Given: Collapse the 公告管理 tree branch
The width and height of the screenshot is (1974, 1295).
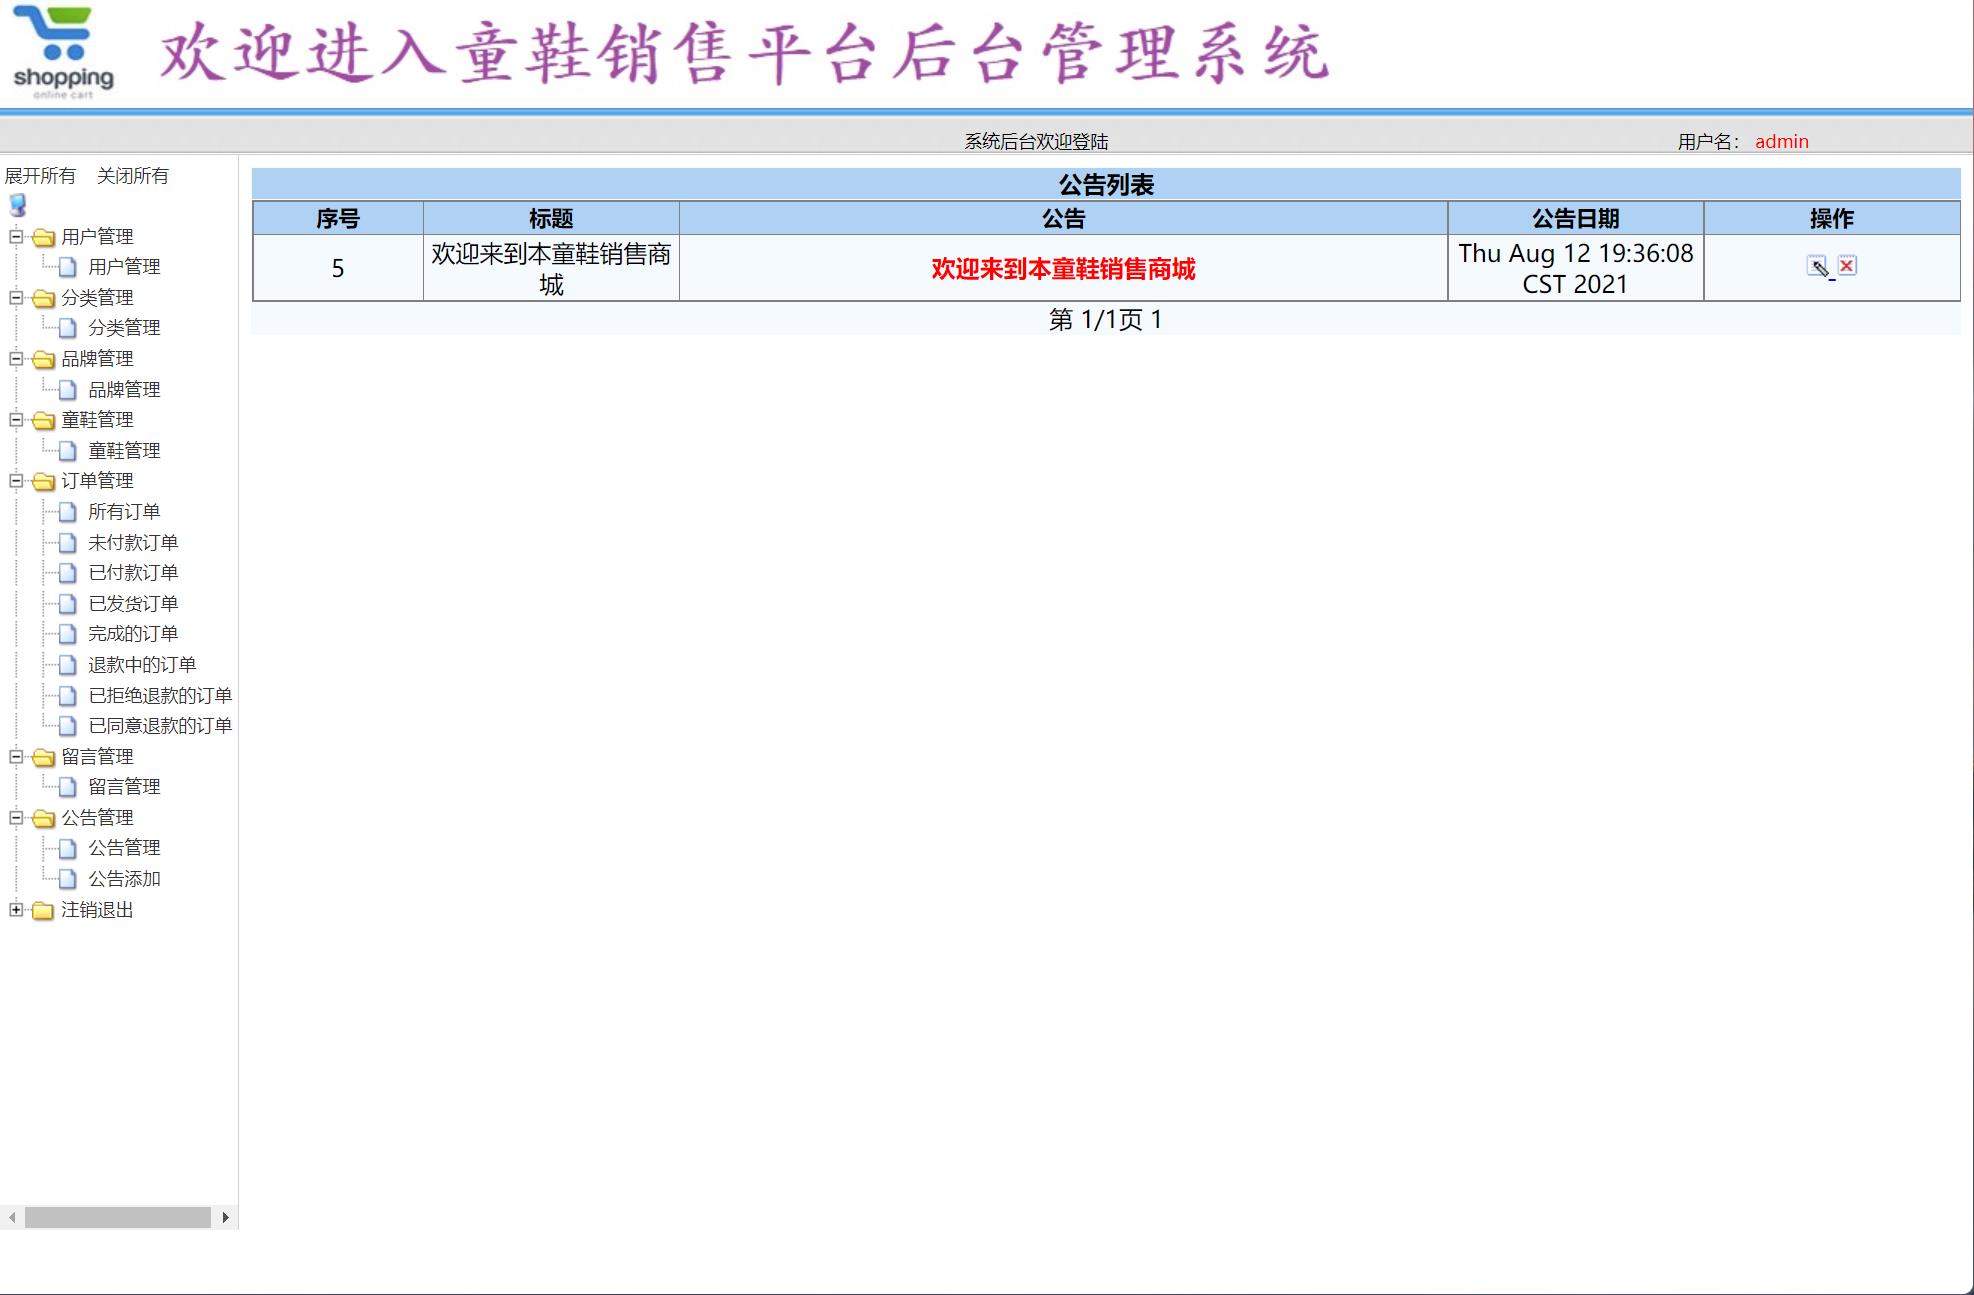Looking at the screenshot, I should coord(14,818).
